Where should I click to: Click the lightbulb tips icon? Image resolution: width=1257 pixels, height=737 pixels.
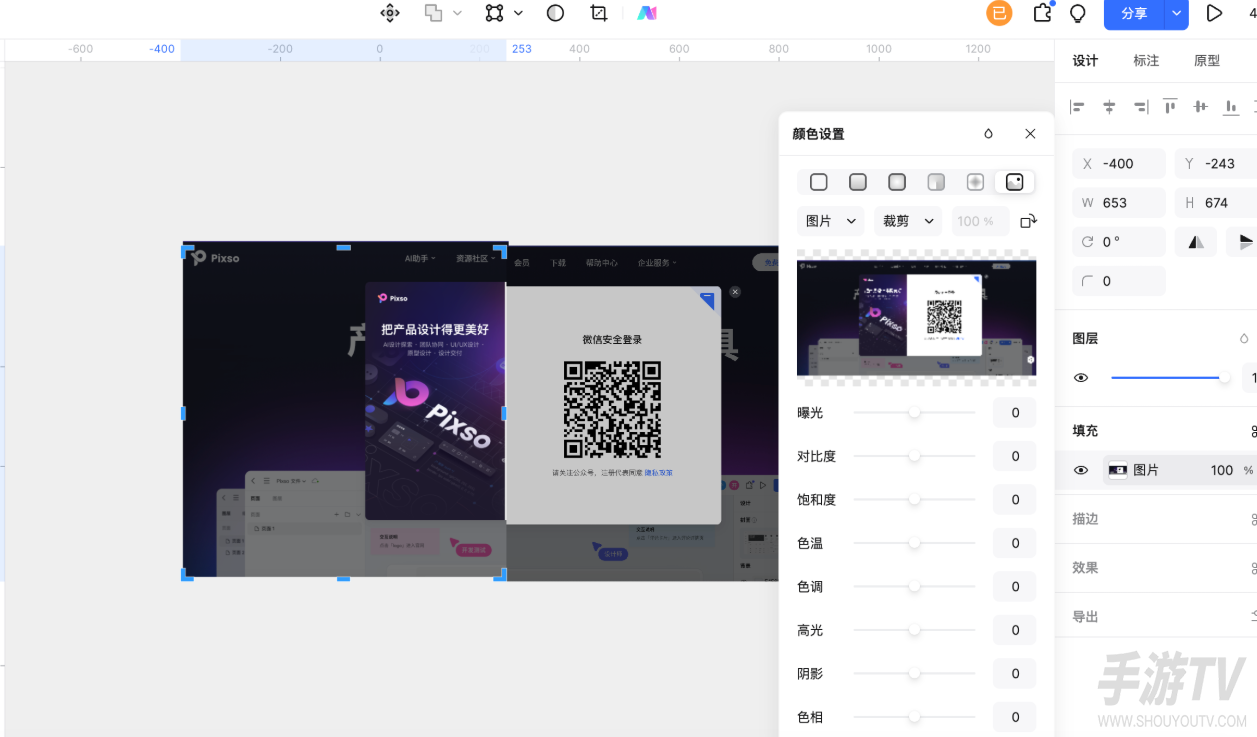pyautogui.click(x=1078, y=13)
